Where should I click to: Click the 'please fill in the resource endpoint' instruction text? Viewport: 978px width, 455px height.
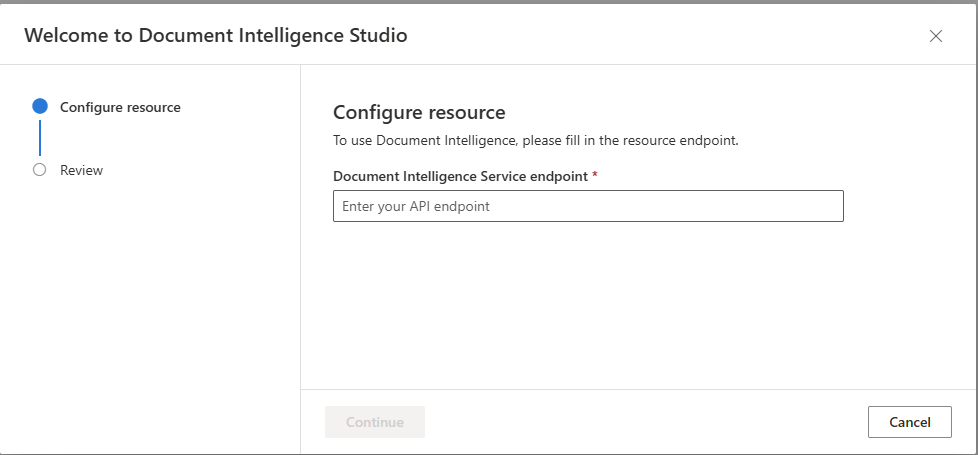pyautogui.click(x=631, y=140)
